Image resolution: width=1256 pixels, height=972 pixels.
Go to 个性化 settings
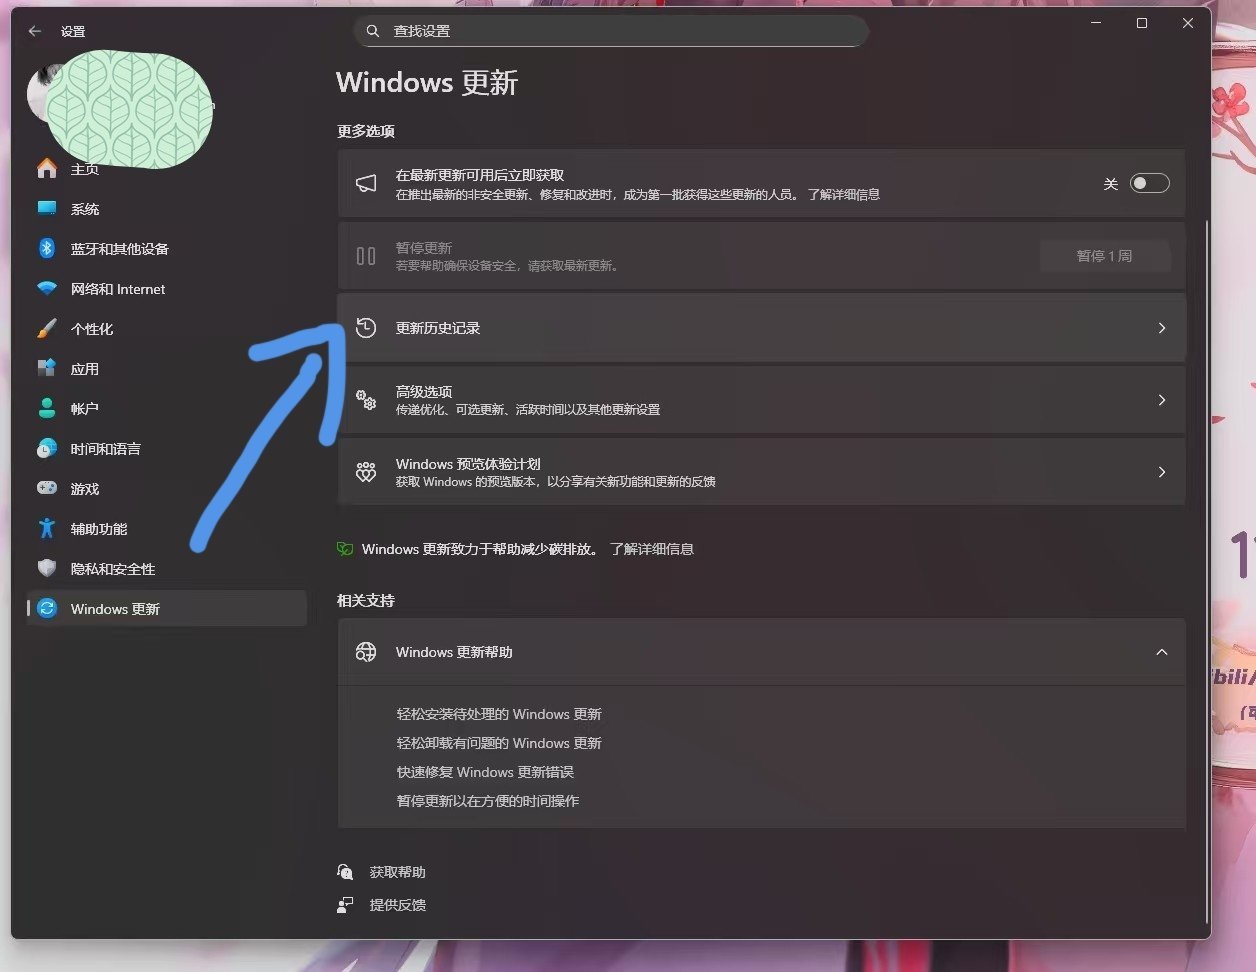(x=166, y=329)
